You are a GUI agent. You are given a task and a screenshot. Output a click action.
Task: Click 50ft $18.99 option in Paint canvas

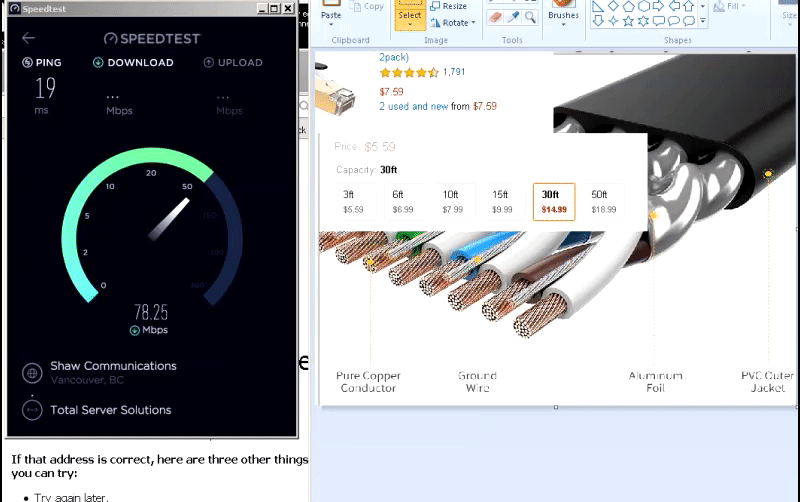pos(604,202)
